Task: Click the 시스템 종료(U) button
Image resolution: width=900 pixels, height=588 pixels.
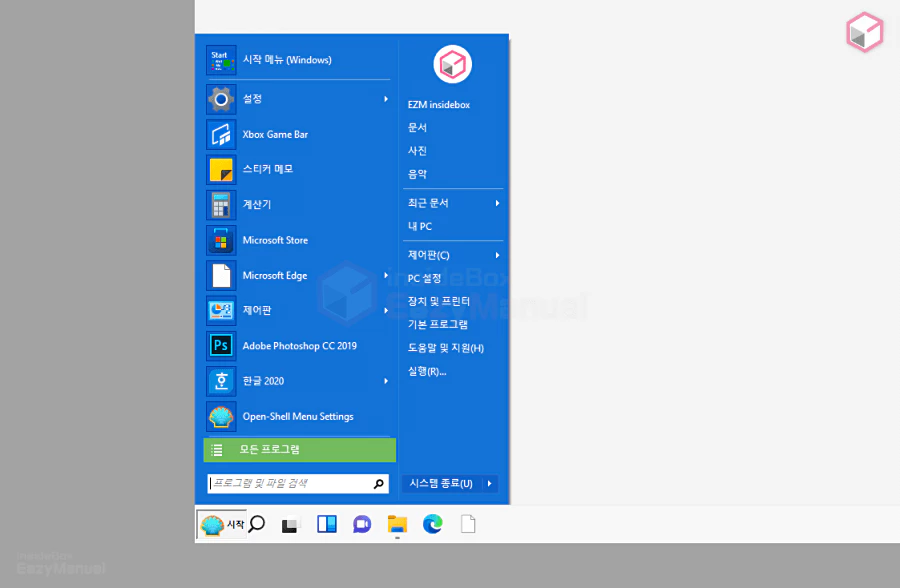Action: (x=441, y=483)
